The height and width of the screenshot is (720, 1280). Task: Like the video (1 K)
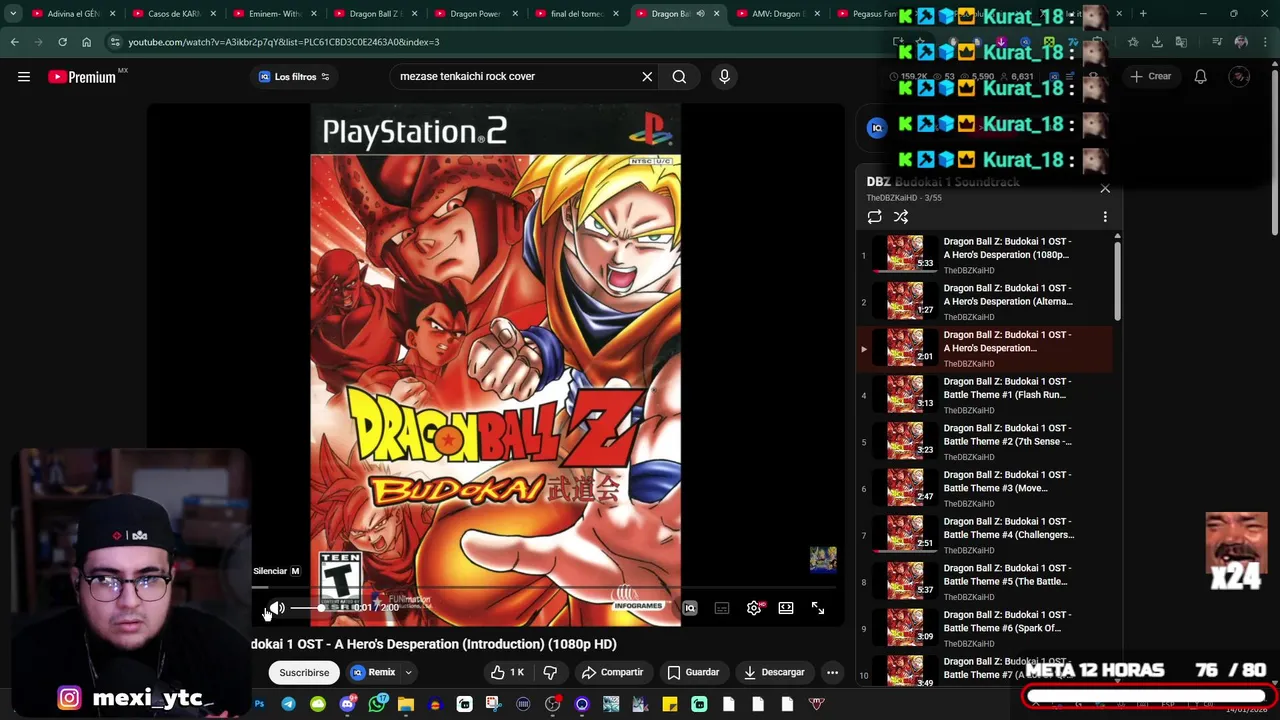point(507,672)
